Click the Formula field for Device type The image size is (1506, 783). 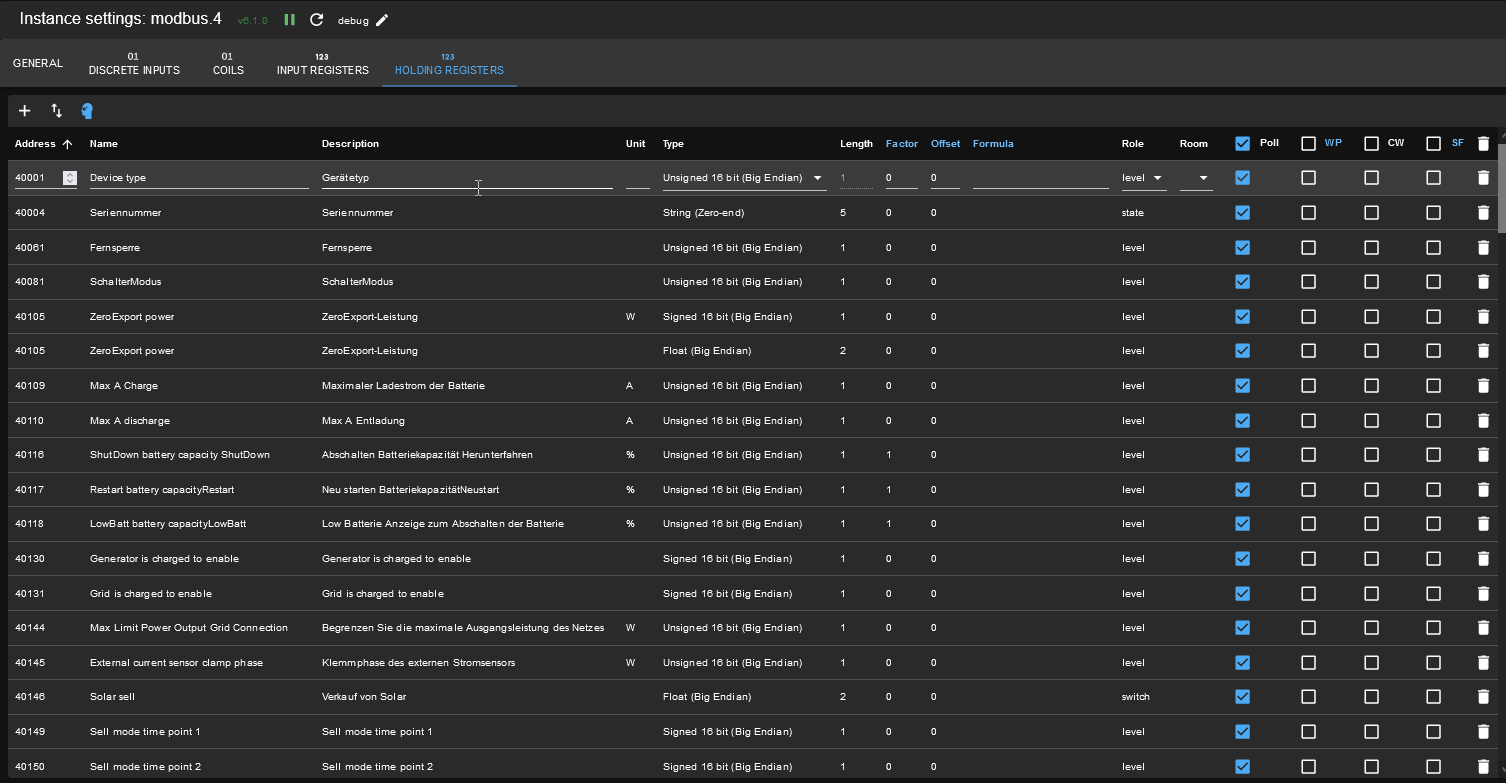tap(1041, 178)
